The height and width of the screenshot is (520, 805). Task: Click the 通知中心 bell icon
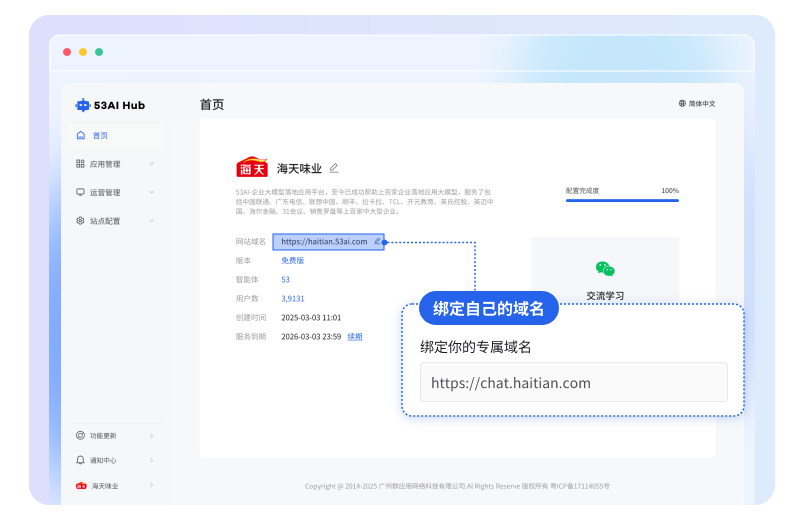pyautogui.click(x=81, y=461)
